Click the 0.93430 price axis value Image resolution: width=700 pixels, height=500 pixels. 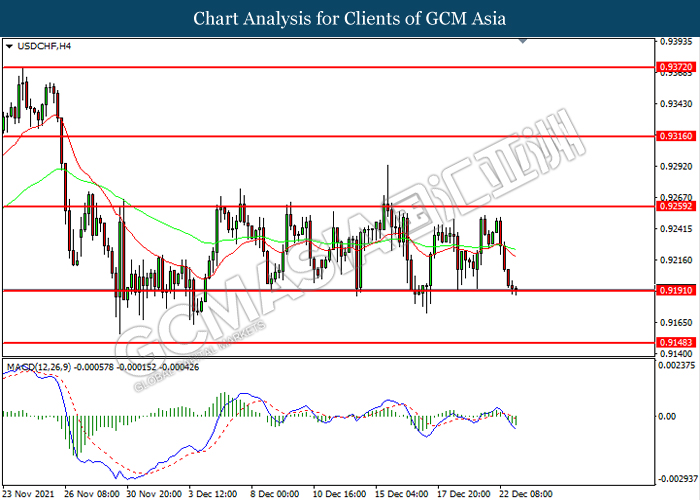click(x=676, y=104)
